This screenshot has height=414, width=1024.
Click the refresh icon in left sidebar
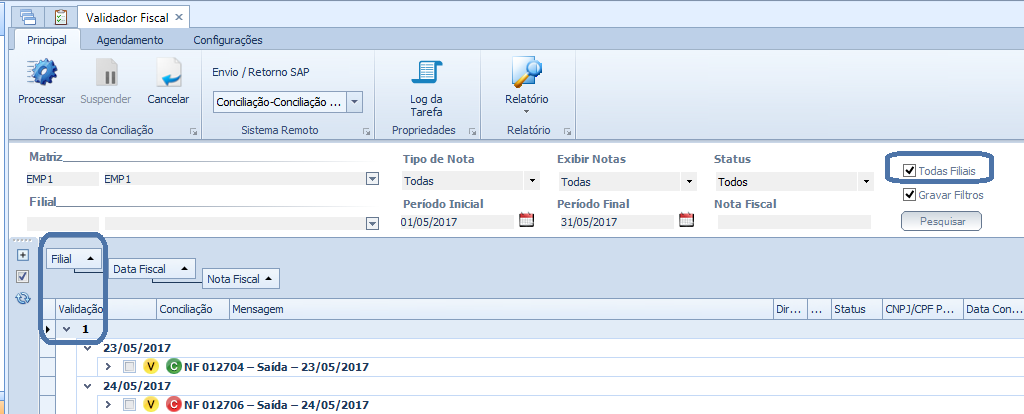point(23,298)
